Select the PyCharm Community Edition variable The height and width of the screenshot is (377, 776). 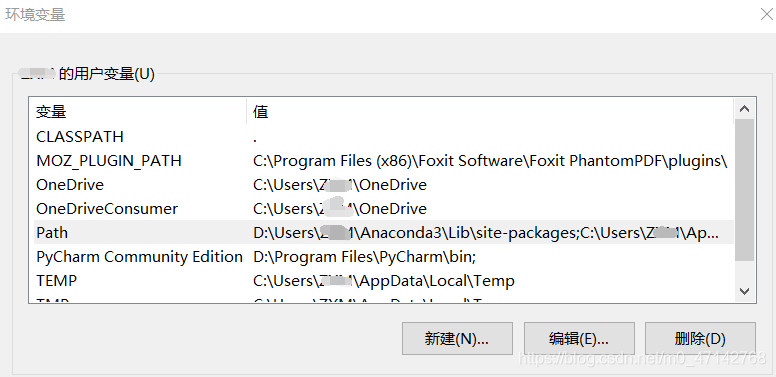click(x=139, y=257)
